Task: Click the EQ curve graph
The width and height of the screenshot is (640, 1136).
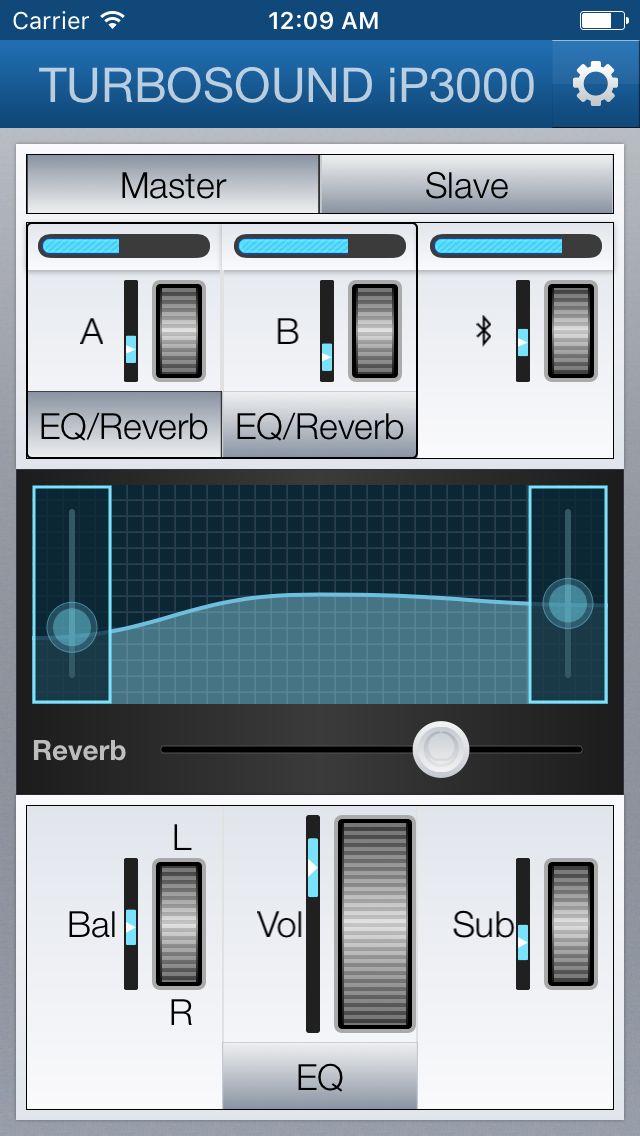Action: coord(320,594)
